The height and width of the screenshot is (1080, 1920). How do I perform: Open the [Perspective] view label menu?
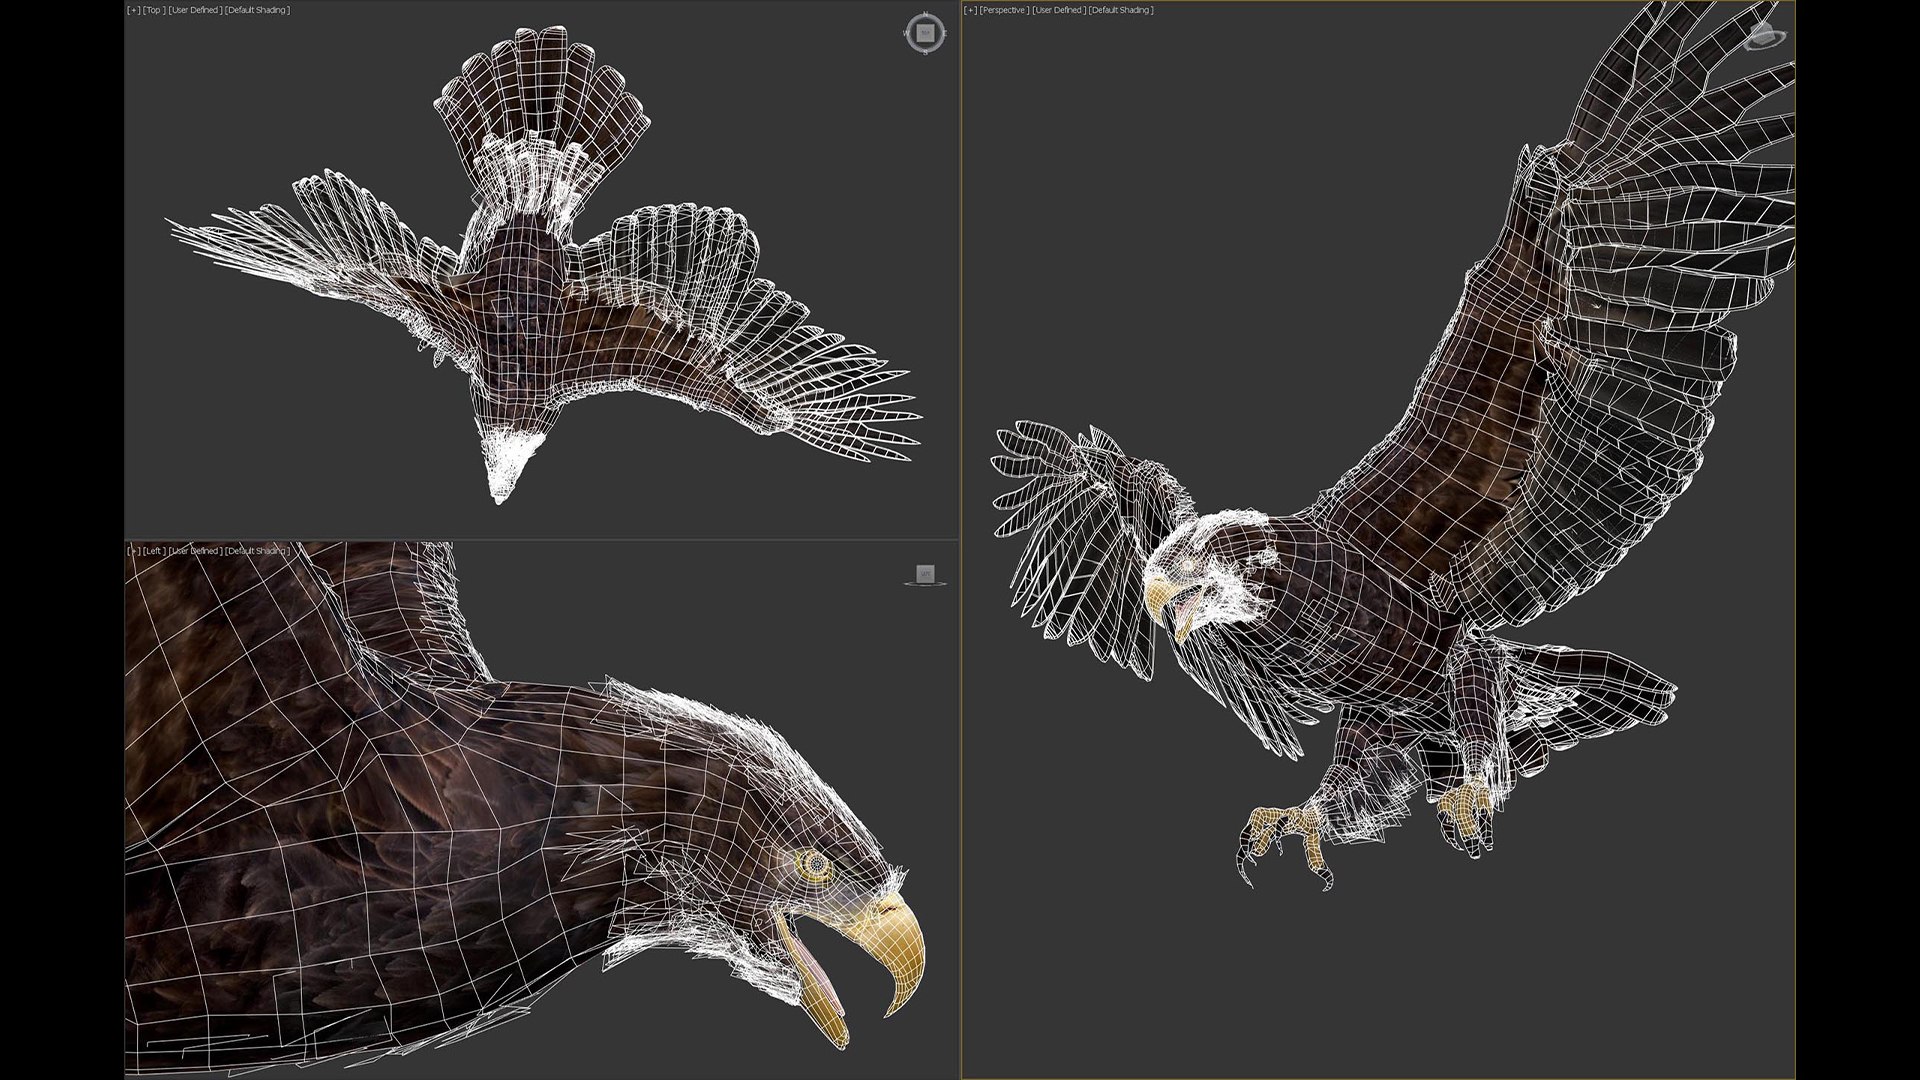pos(1004,10)
